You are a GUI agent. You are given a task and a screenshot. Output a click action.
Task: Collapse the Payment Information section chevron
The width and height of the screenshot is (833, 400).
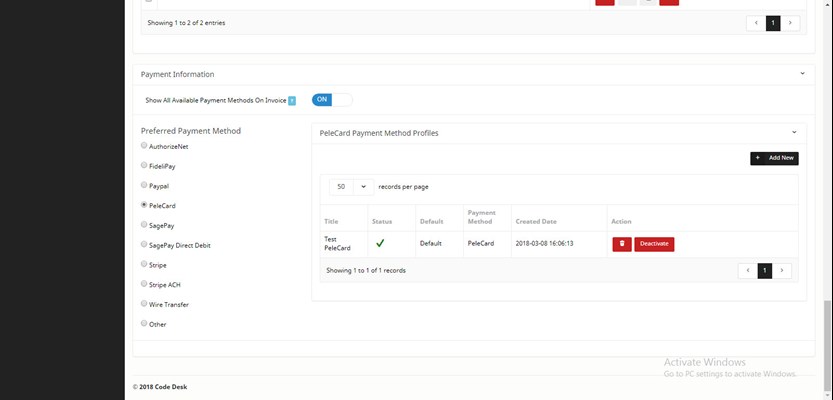pyautogui.click(x=802, y=74)
